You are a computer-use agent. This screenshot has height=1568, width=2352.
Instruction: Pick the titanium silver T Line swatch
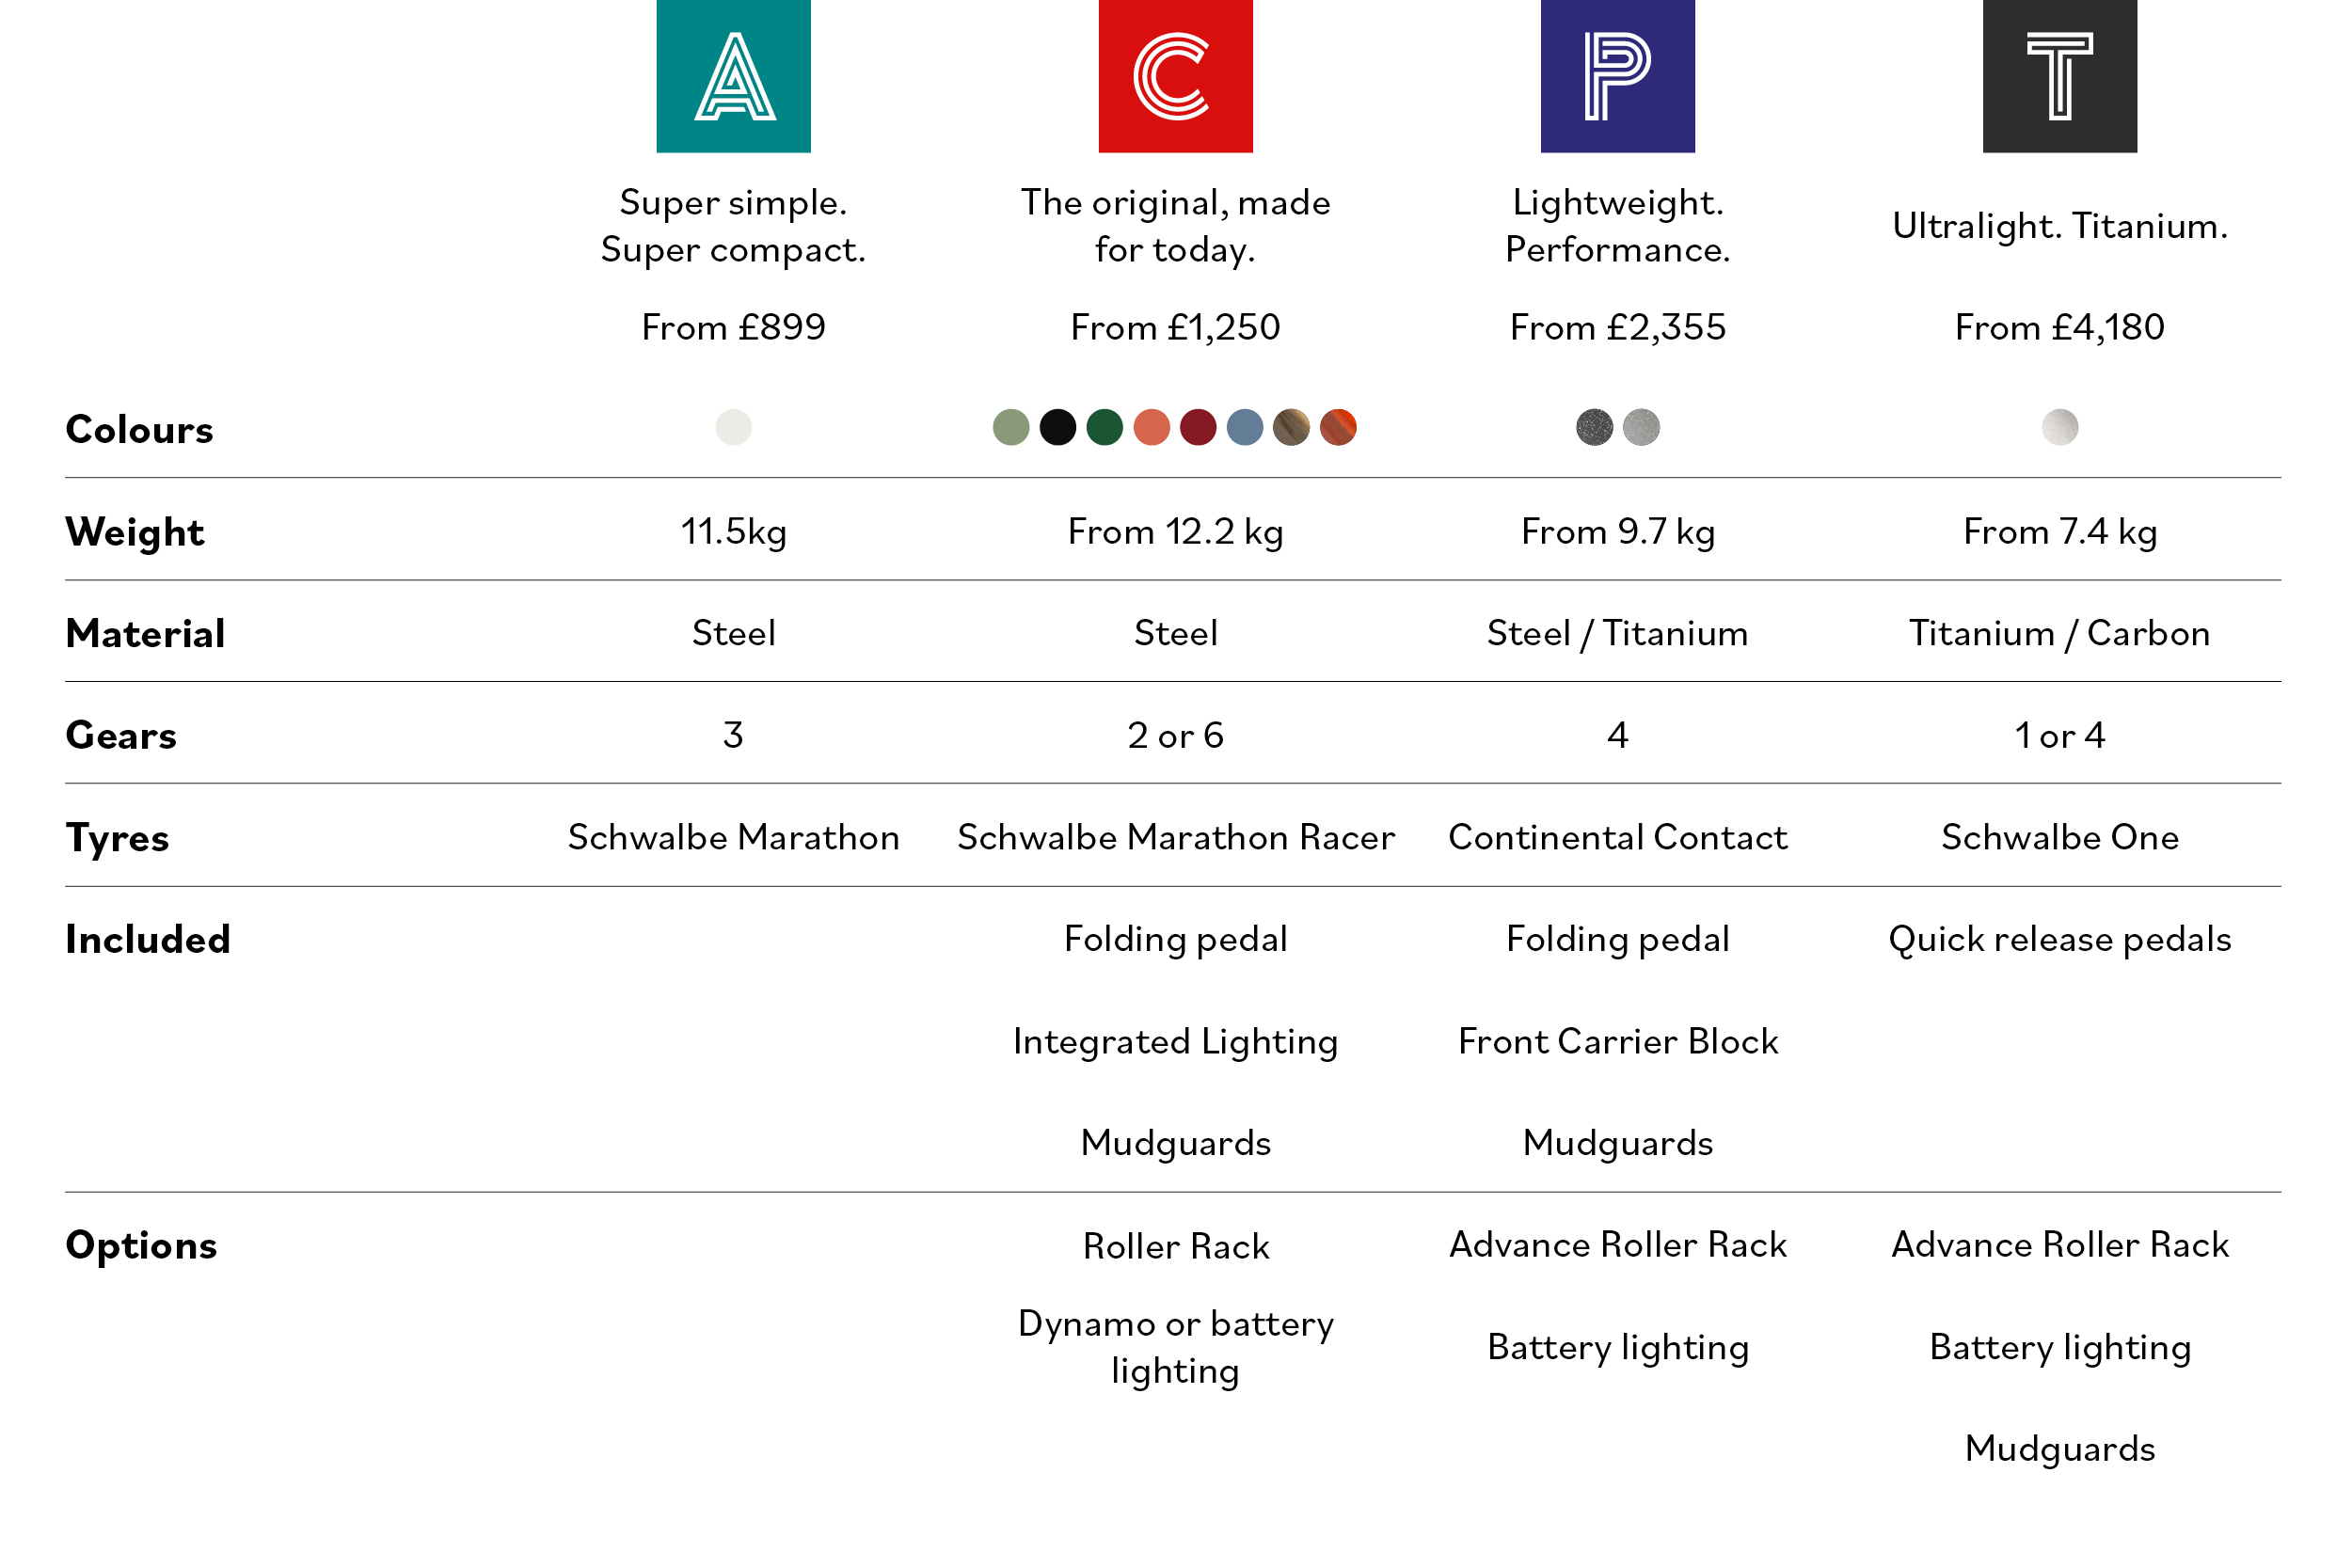click(x=2060, y=427)
